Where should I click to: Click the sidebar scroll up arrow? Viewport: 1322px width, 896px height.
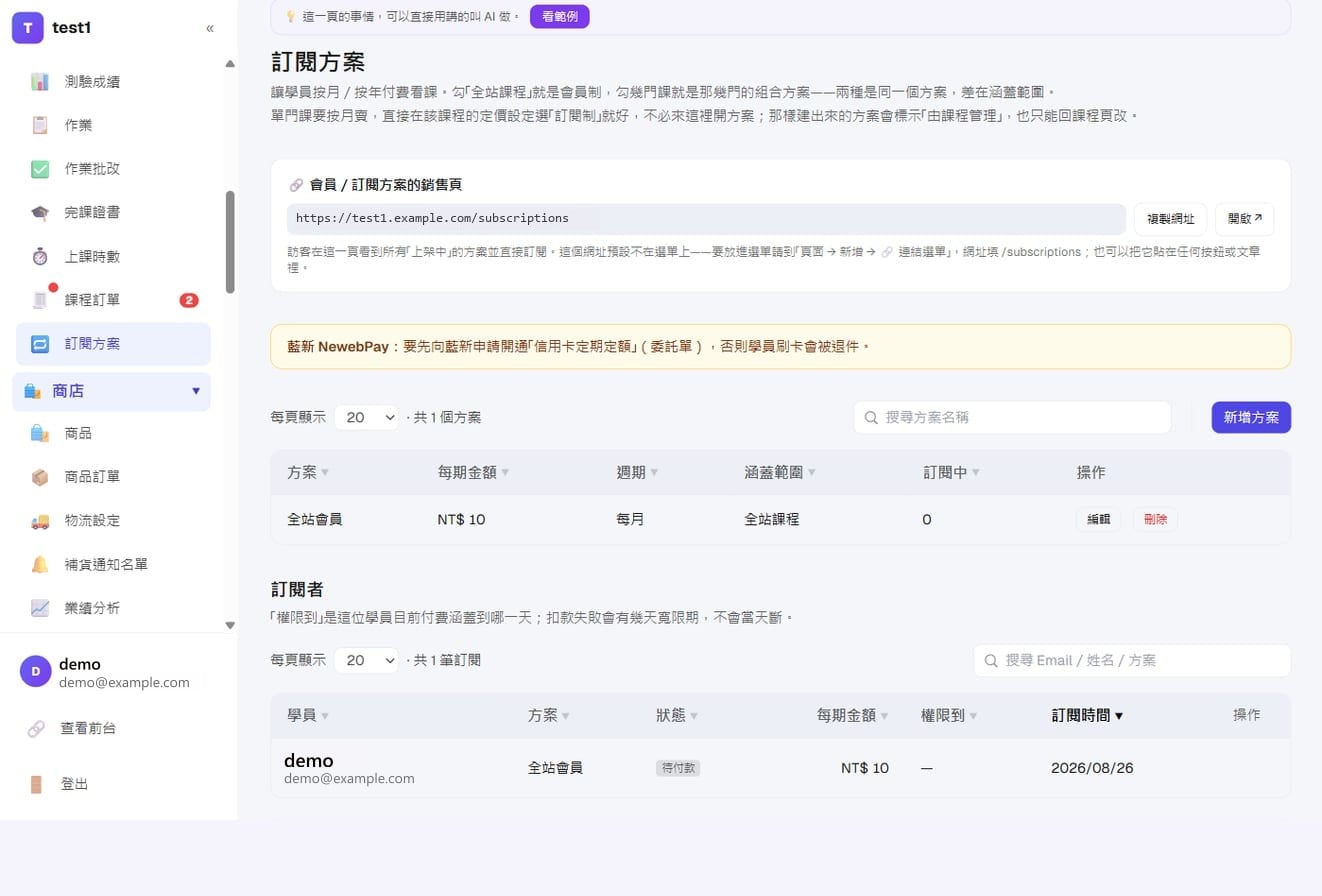tap(230, 64)
